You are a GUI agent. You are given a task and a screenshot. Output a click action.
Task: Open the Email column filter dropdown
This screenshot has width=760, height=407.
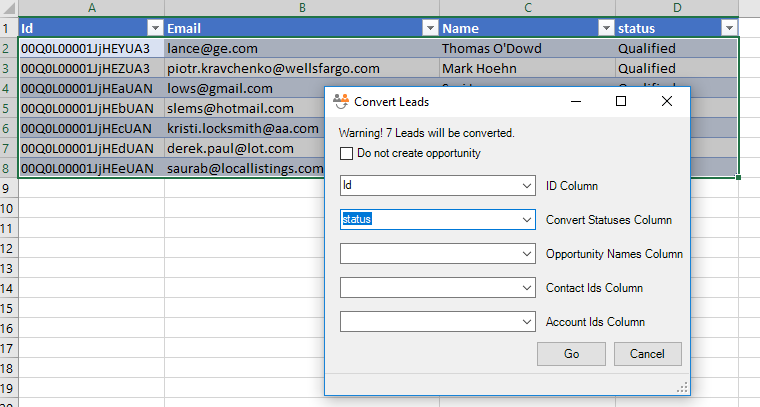430,28
